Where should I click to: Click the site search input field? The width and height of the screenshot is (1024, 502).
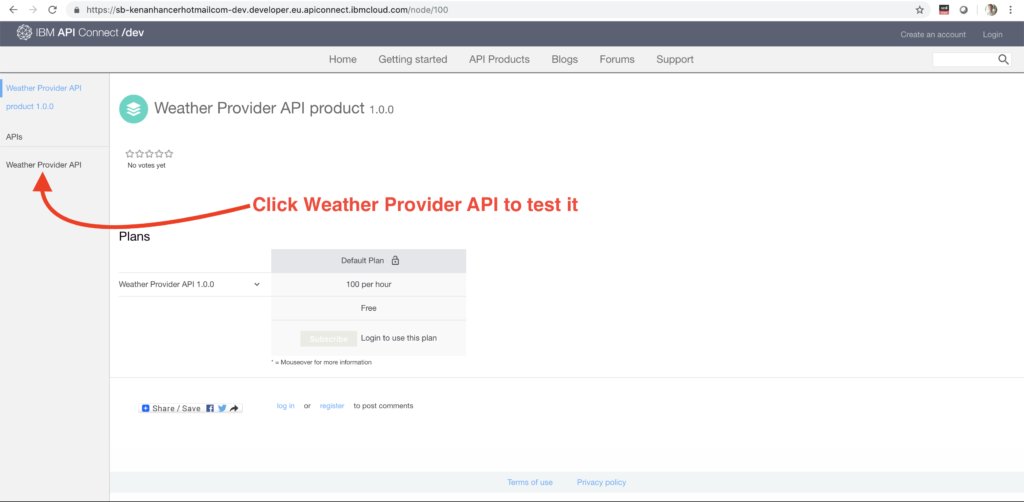(965, 59)
